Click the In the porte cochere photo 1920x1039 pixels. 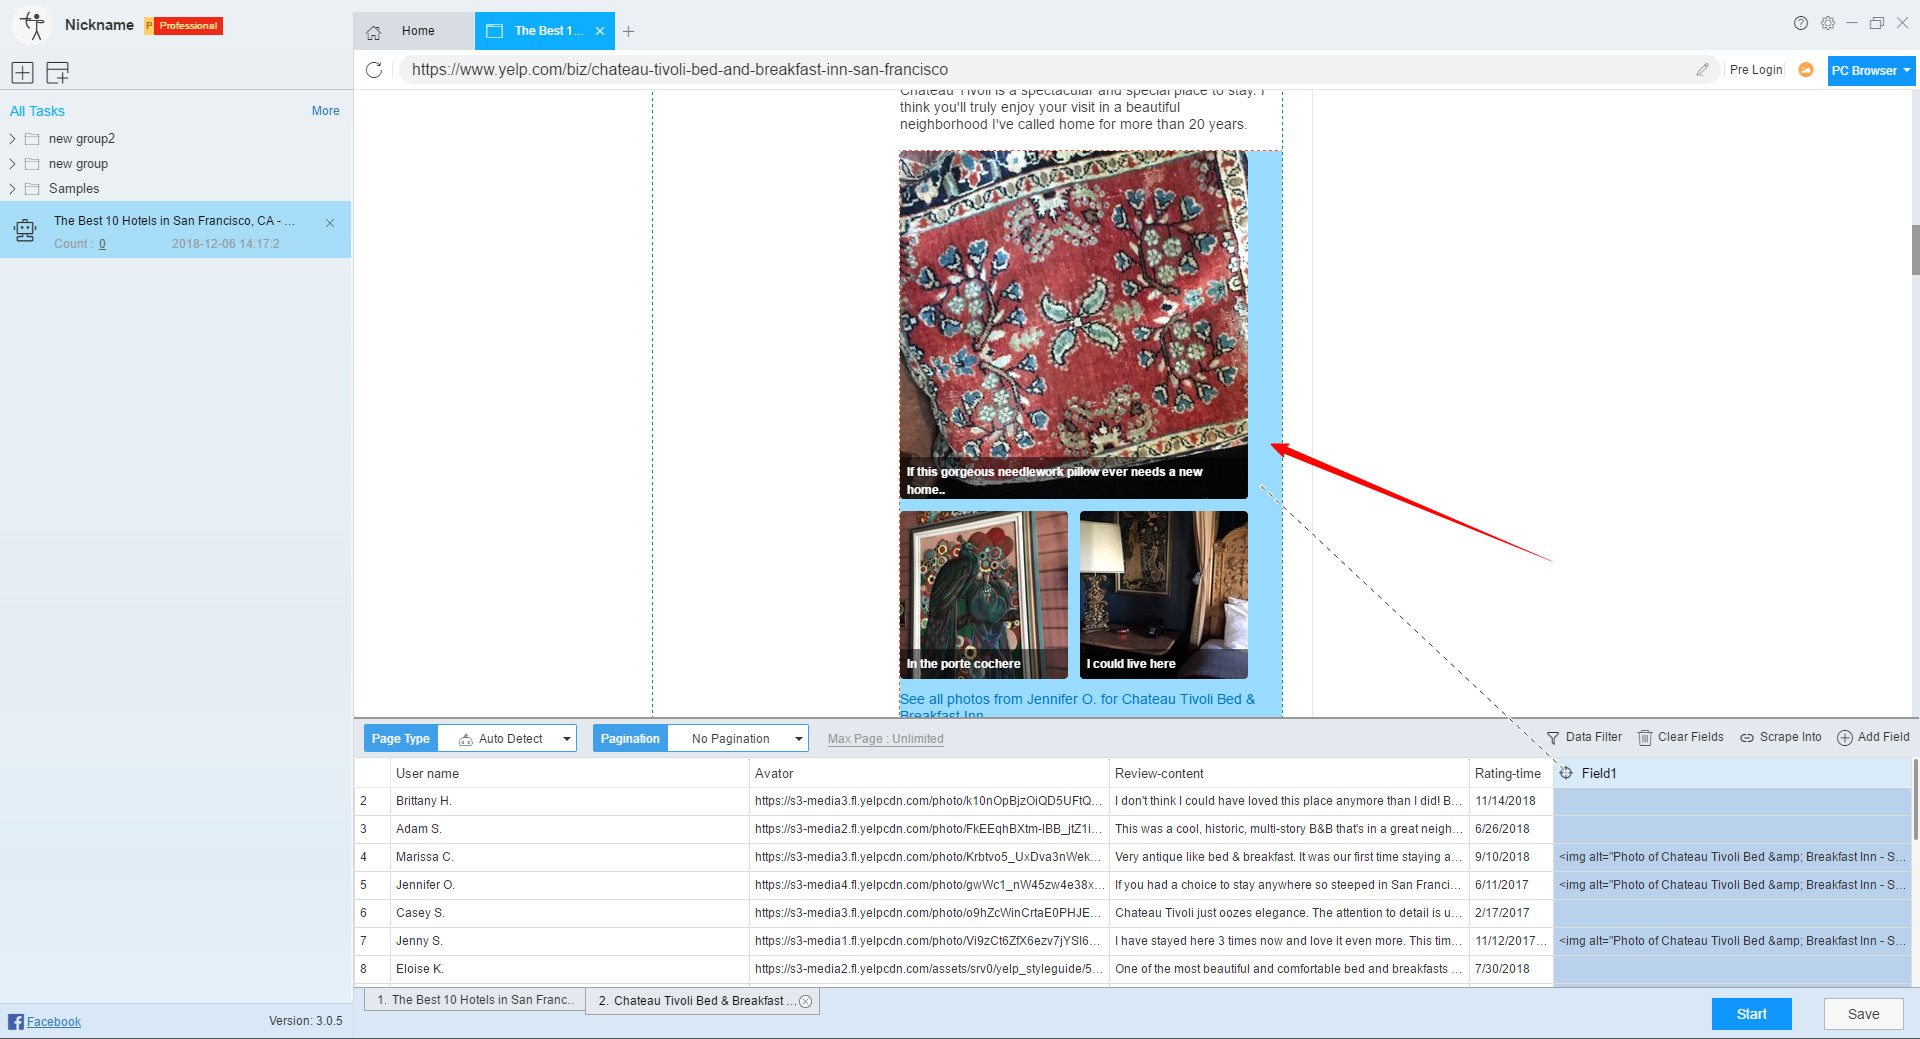pyautogui.click(x=984, y=595)
